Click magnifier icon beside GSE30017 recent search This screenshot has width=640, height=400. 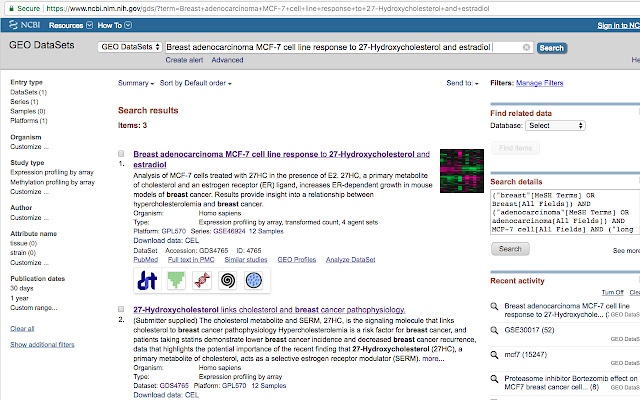(494, 330)
